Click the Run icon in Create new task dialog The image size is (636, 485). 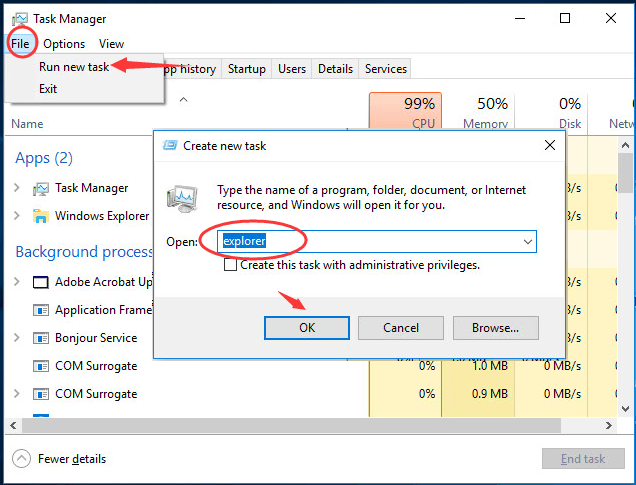[182, 197]
